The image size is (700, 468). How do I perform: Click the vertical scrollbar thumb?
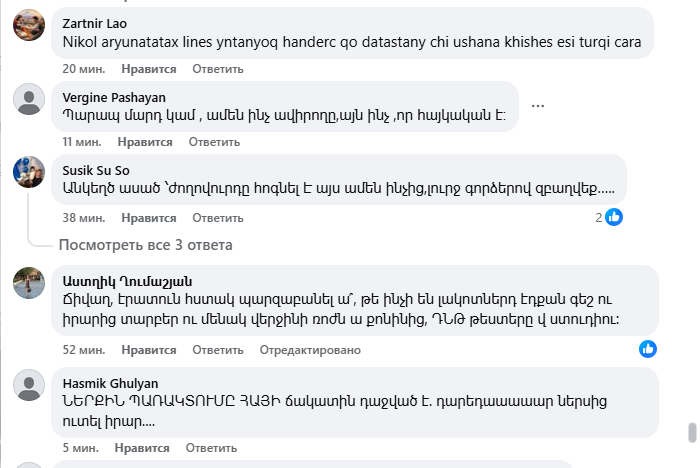click(x=690, y=432)
